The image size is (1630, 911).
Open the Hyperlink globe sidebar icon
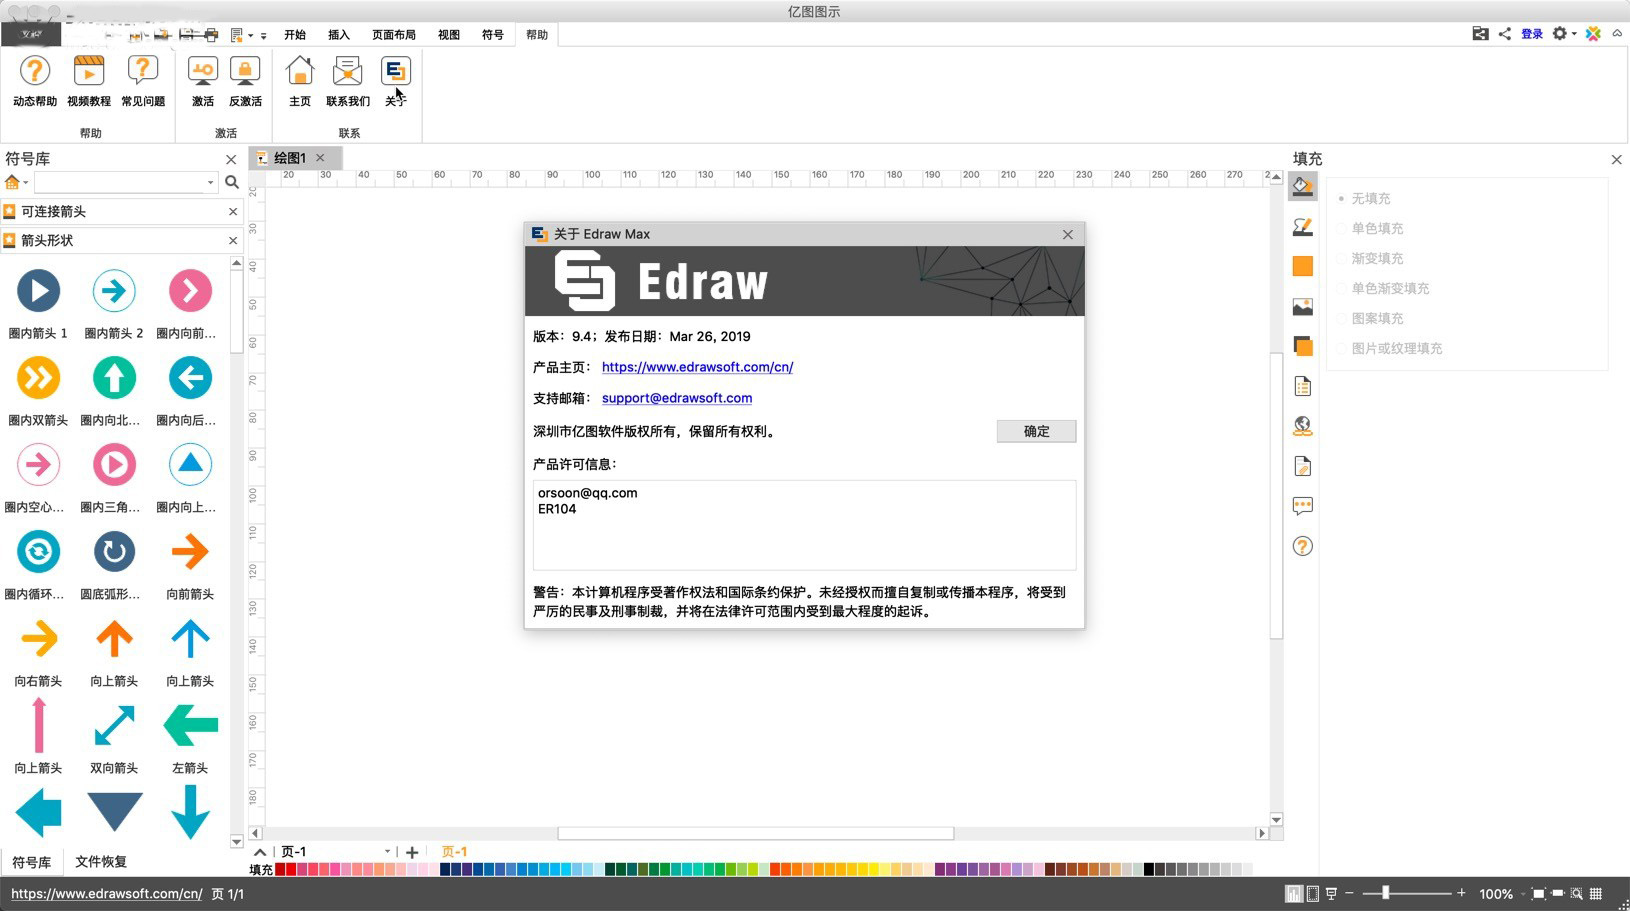click(1302, 426)
